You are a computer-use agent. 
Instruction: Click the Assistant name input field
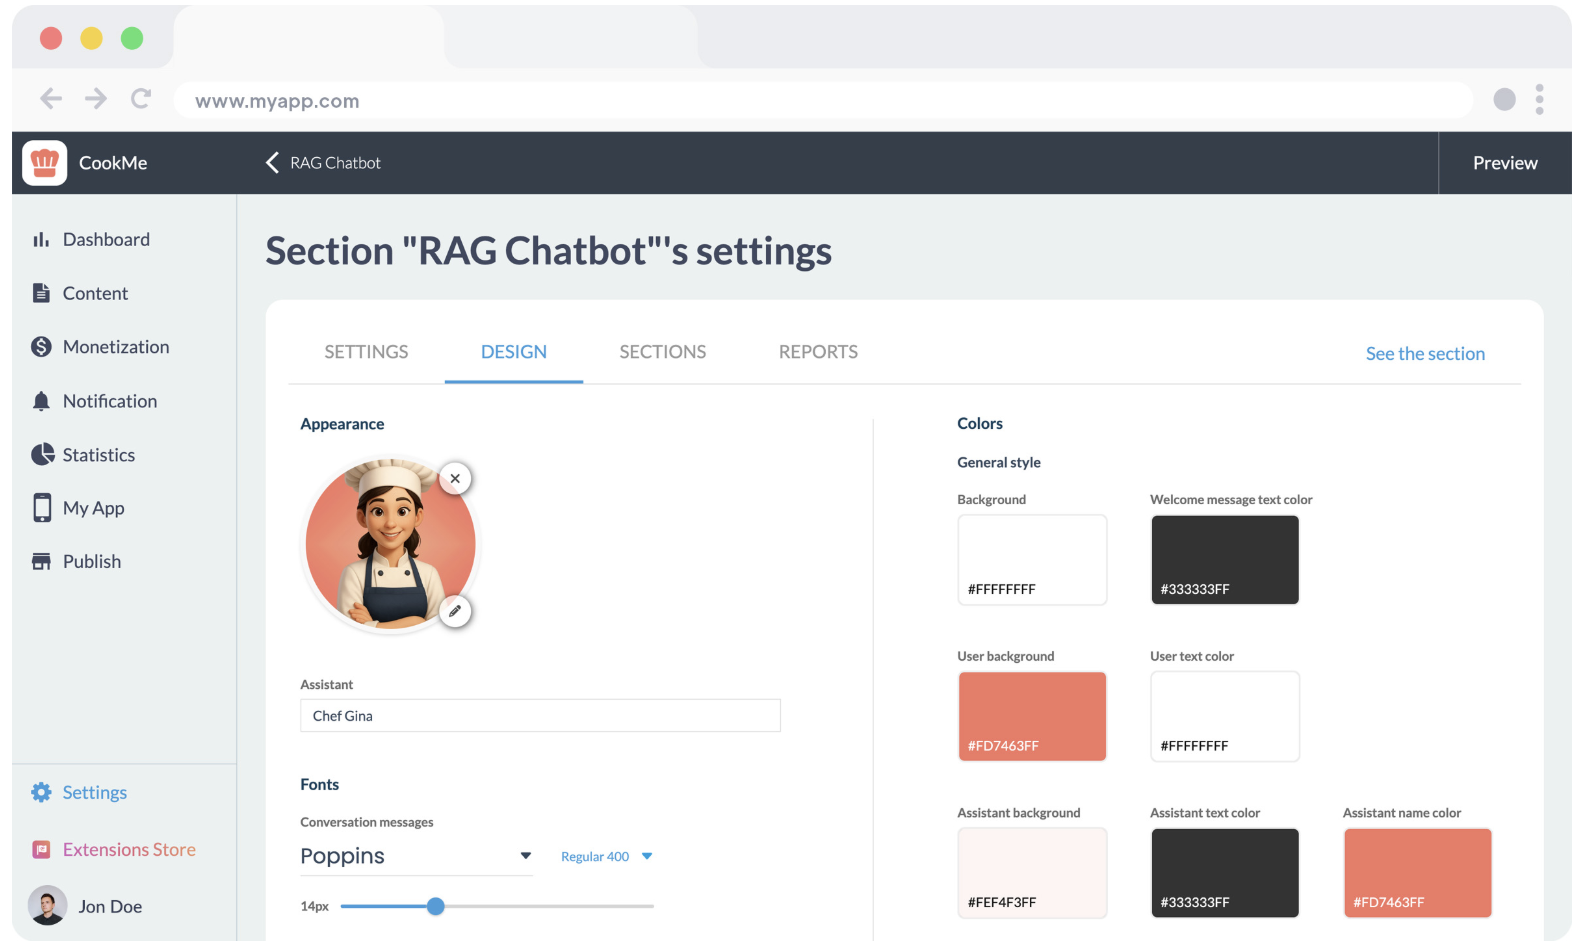point(540,716)
